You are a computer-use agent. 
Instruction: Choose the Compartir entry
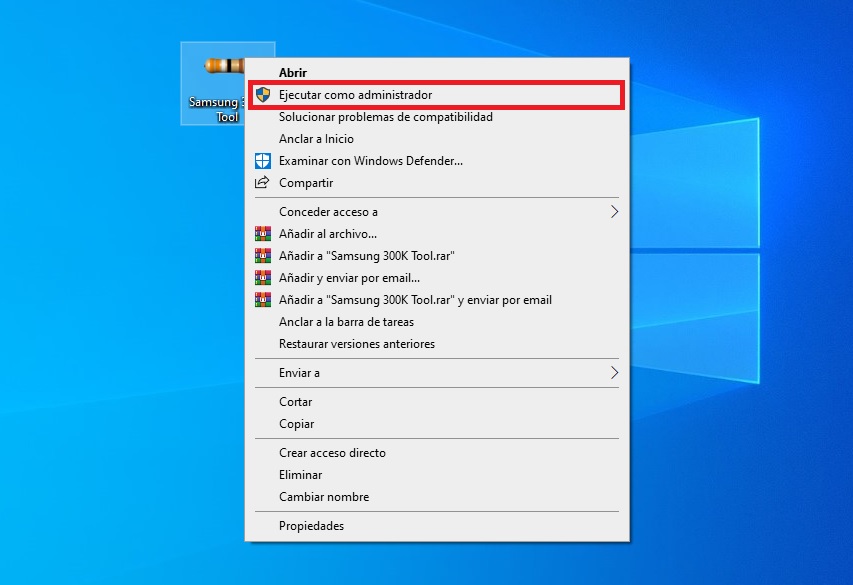[437, 183]
